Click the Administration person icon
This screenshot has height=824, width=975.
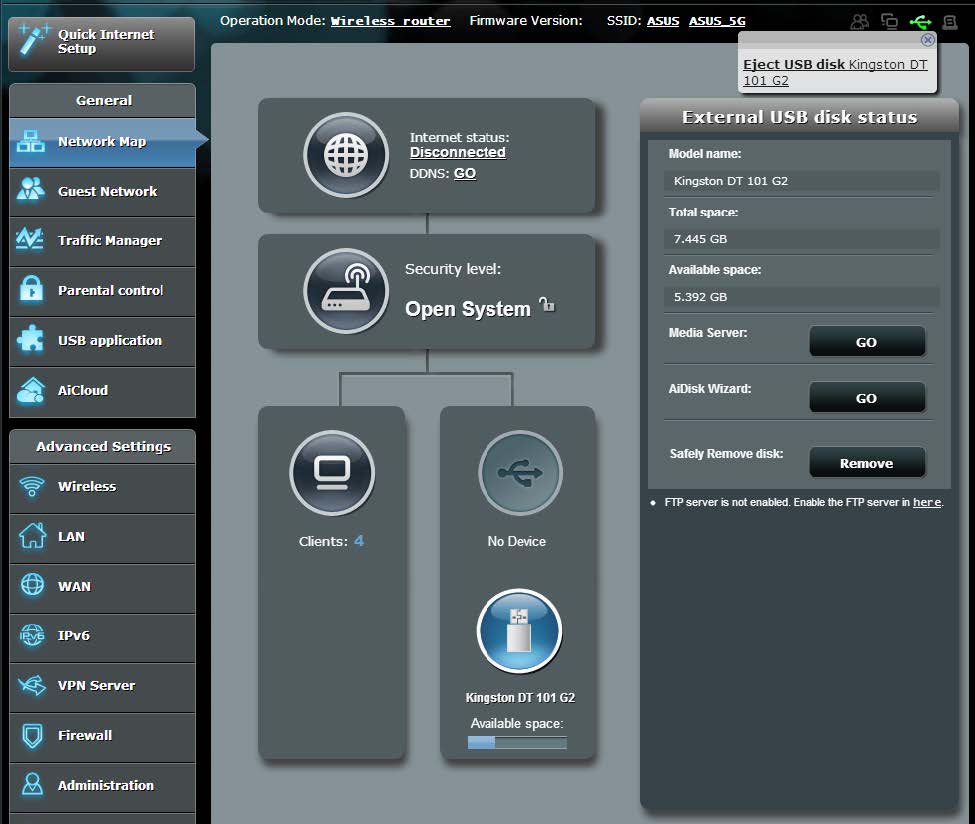pyautogui.click(x=32, y=784)
